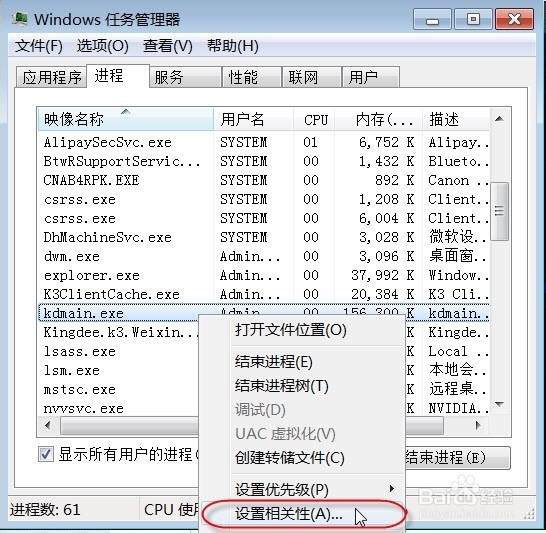
Task: Choose 设置相关性(A)... in the context menu
Action: 303,514
